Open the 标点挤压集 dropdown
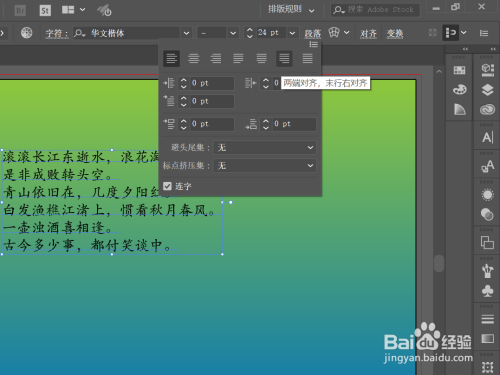Screen dimensions: 500x375 tap(265, 165)
